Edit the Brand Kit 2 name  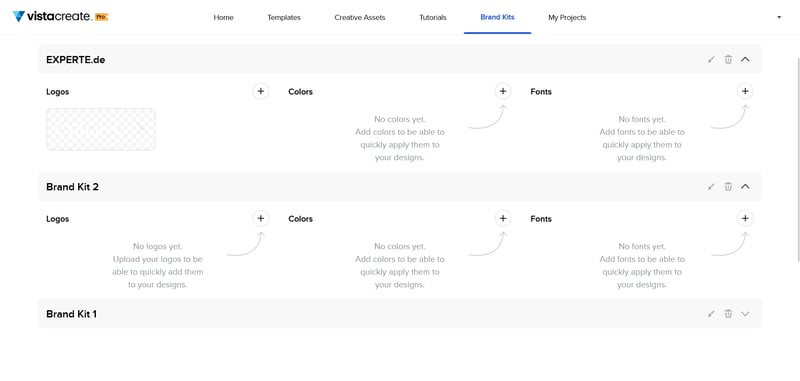click(711, 187)
